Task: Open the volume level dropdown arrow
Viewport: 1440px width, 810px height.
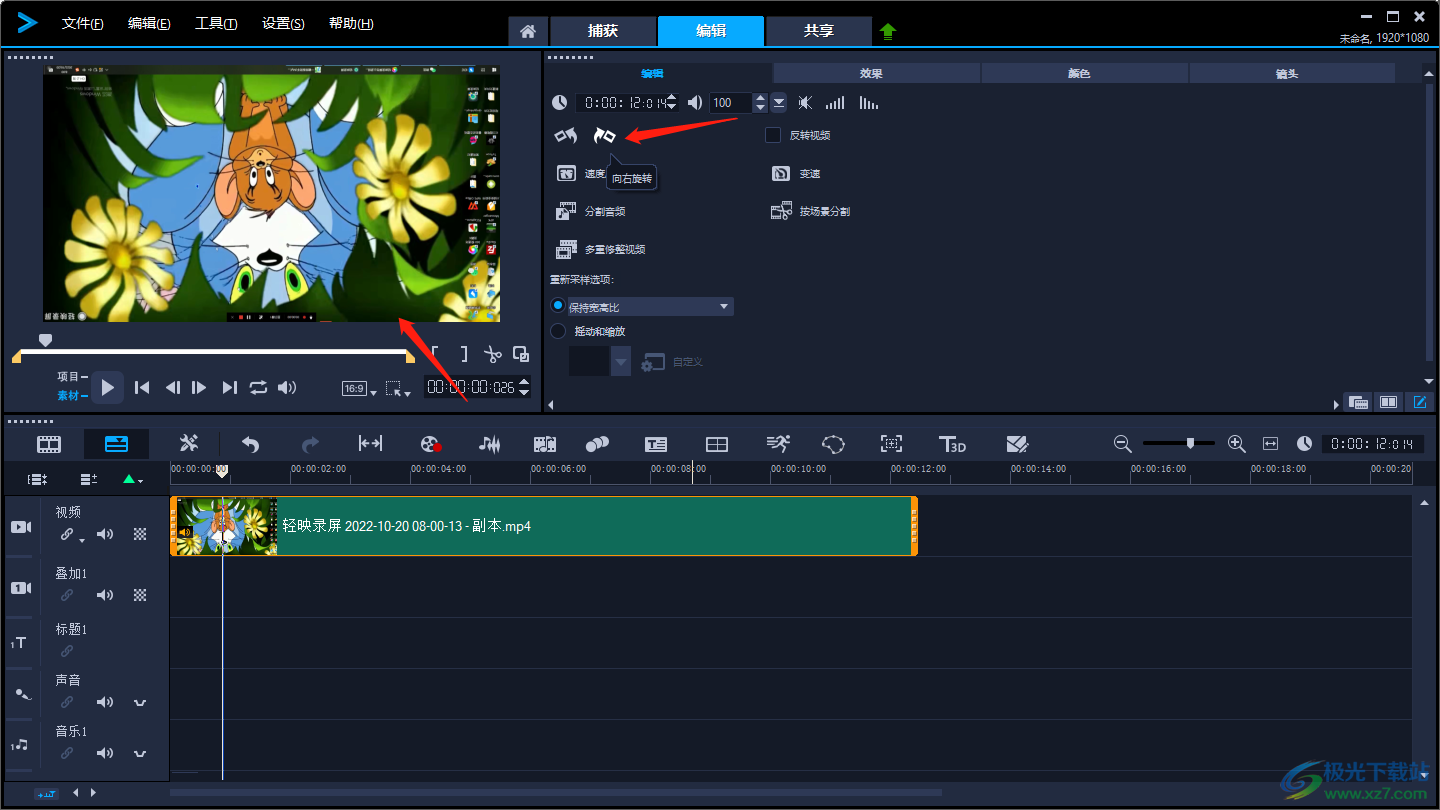Action: click(778, 102)
